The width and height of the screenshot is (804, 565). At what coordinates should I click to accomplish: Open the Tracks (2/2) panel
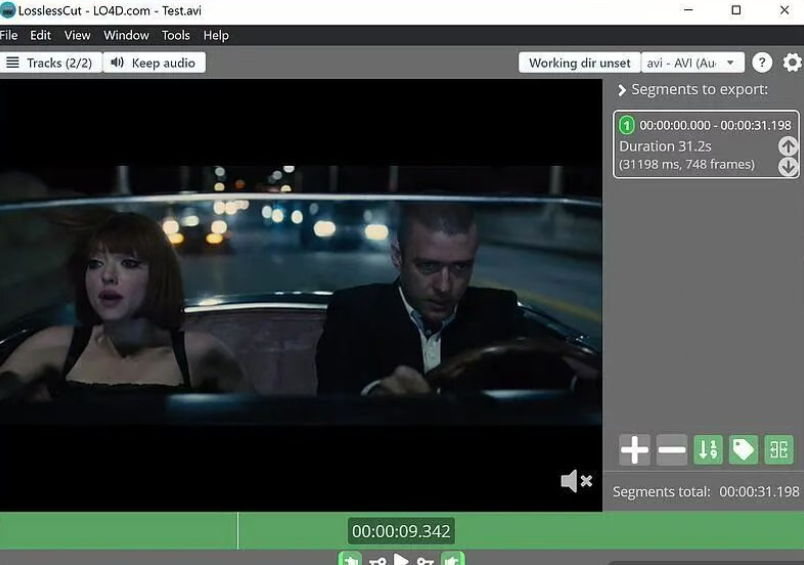[50, 63]
